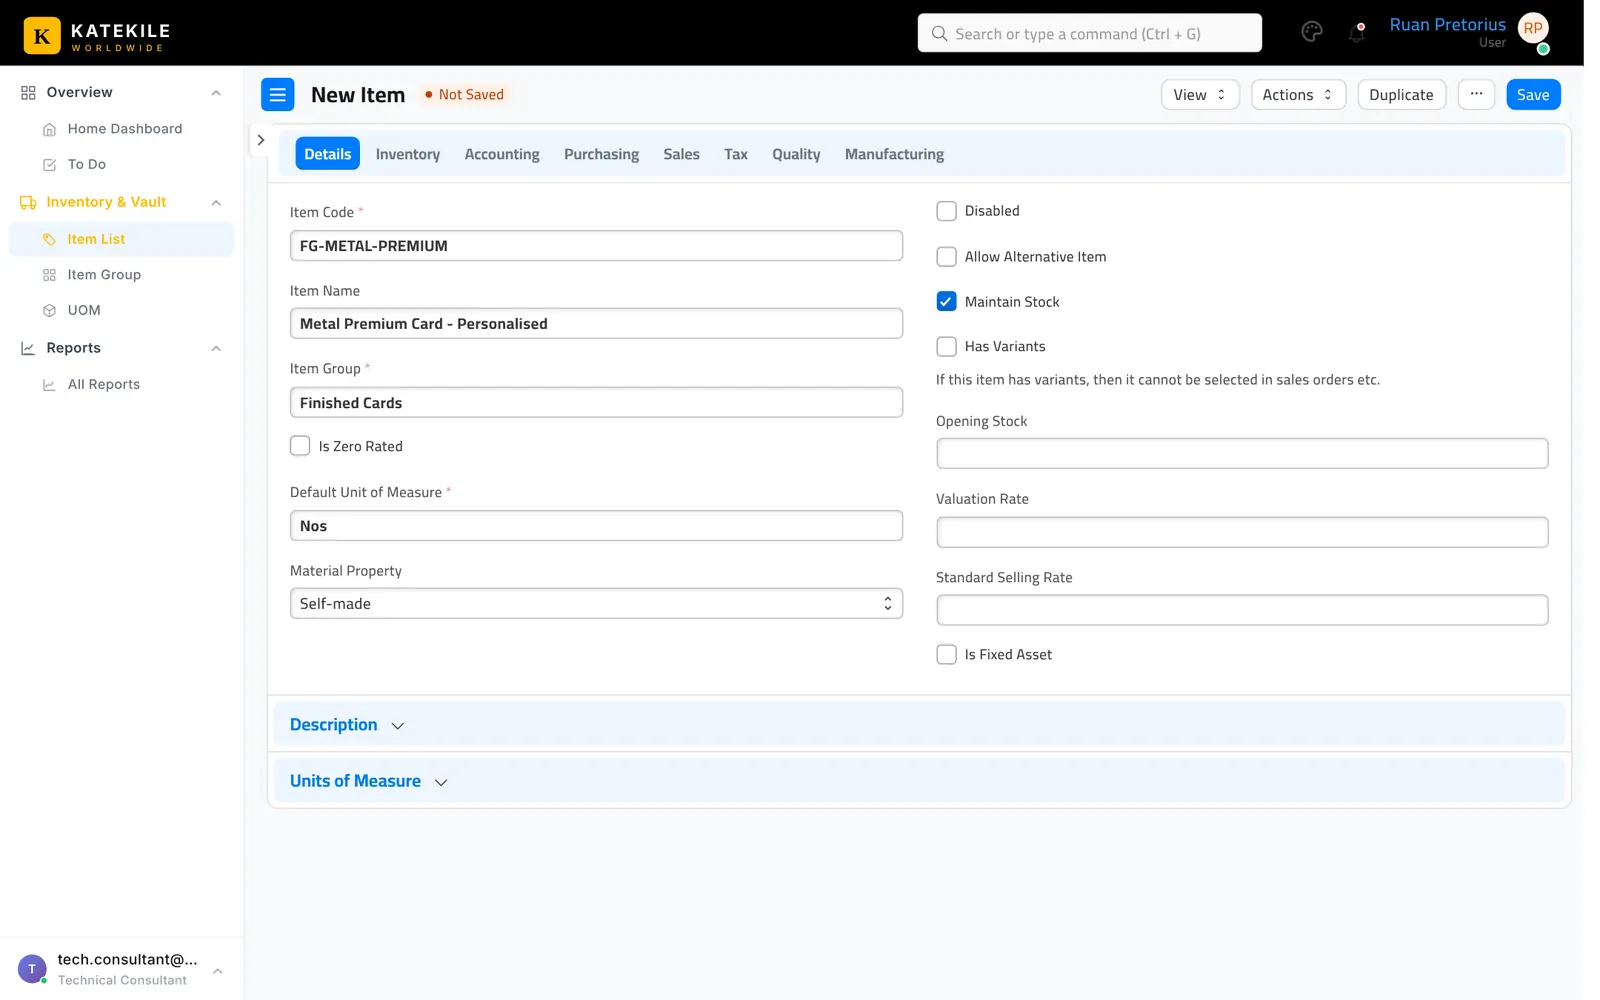Click the RP user avatar
1600x1000 pixels.
click(1532, 29)
